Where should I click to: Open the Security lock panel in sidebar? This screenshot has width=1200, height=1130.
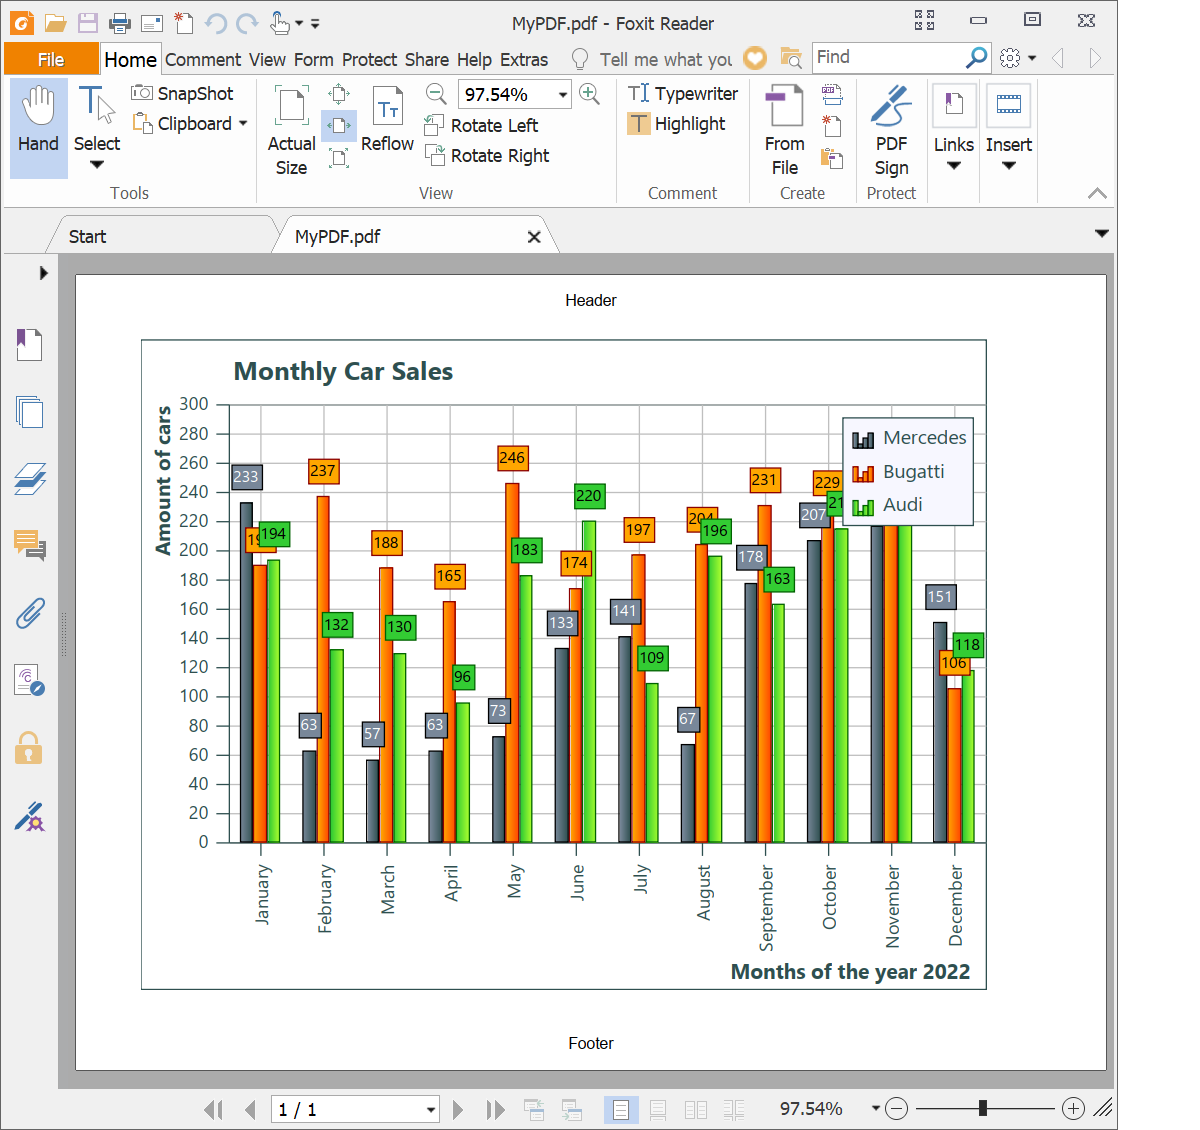tap(28, 748)
